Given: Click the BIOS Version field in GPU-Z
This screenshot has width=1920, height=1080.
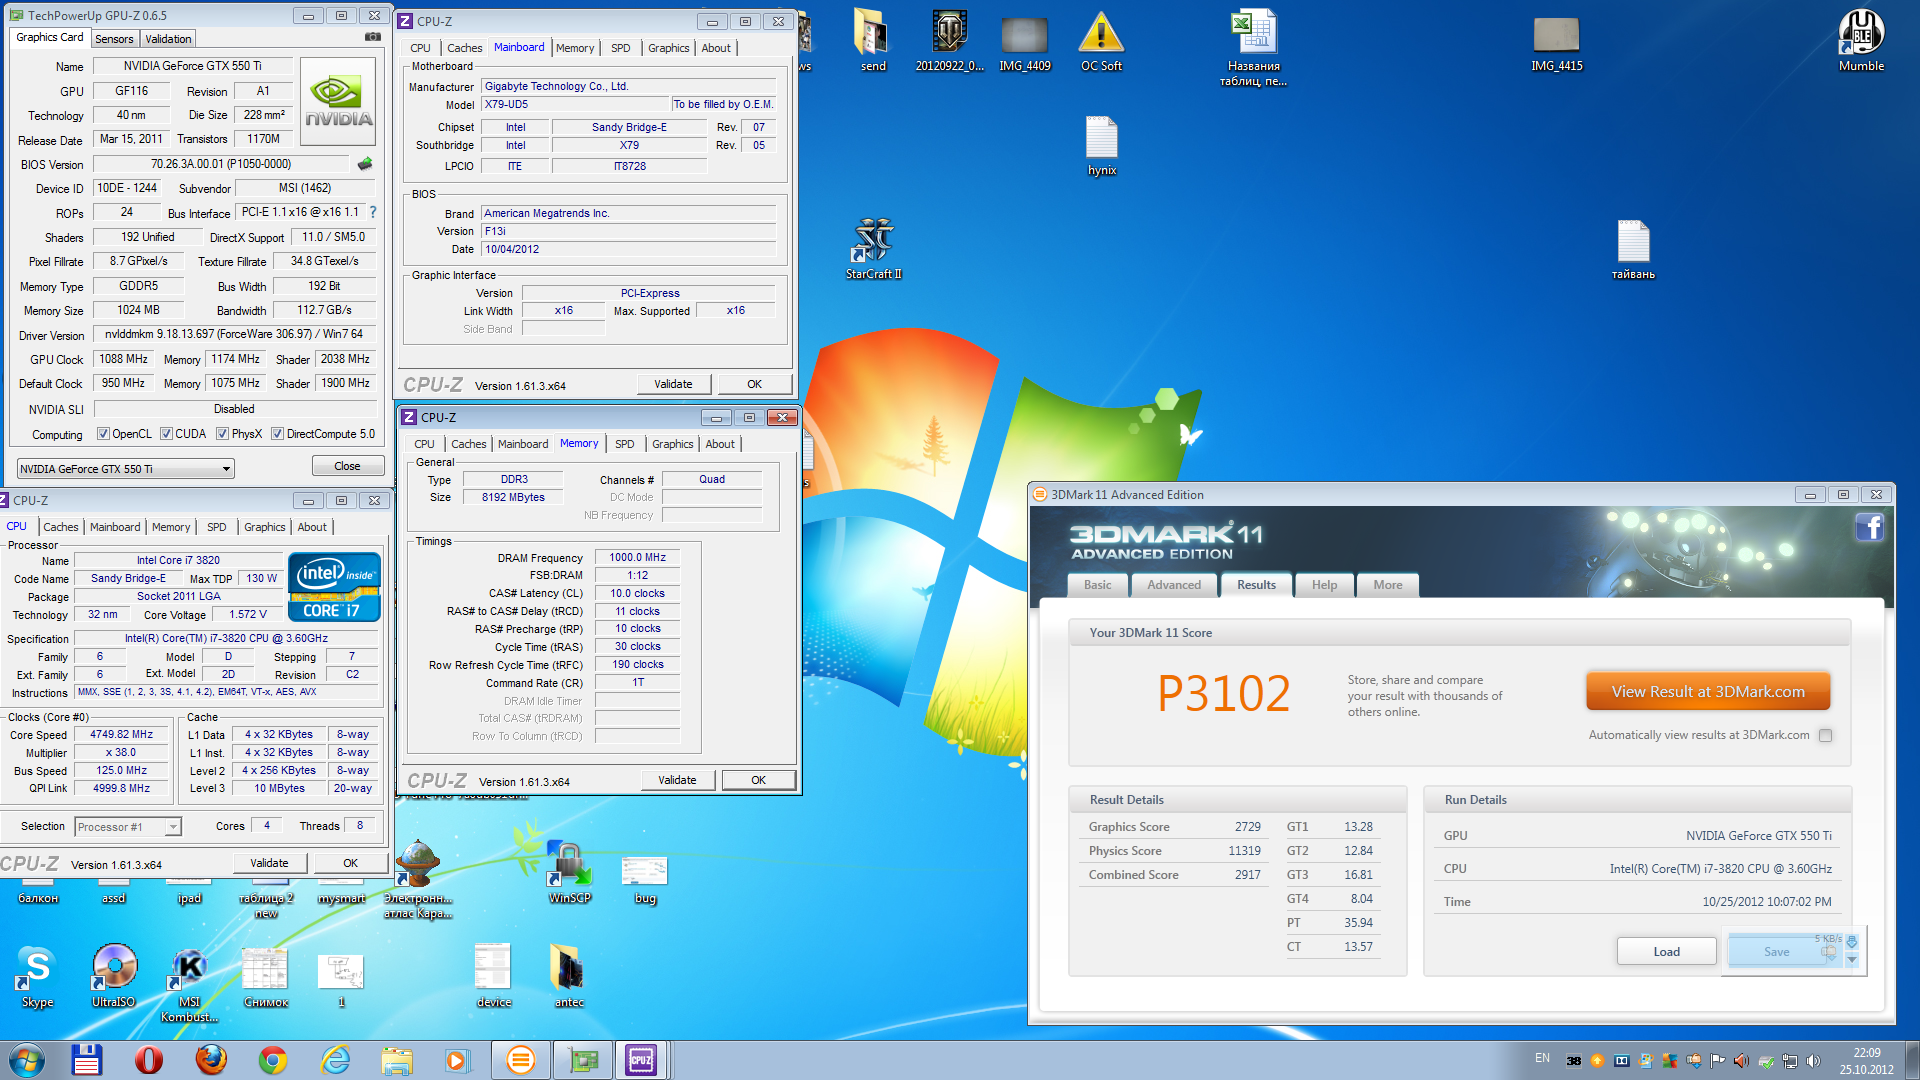Looking at the screenshot, I should pyautogui.click(x=221, y=164).
